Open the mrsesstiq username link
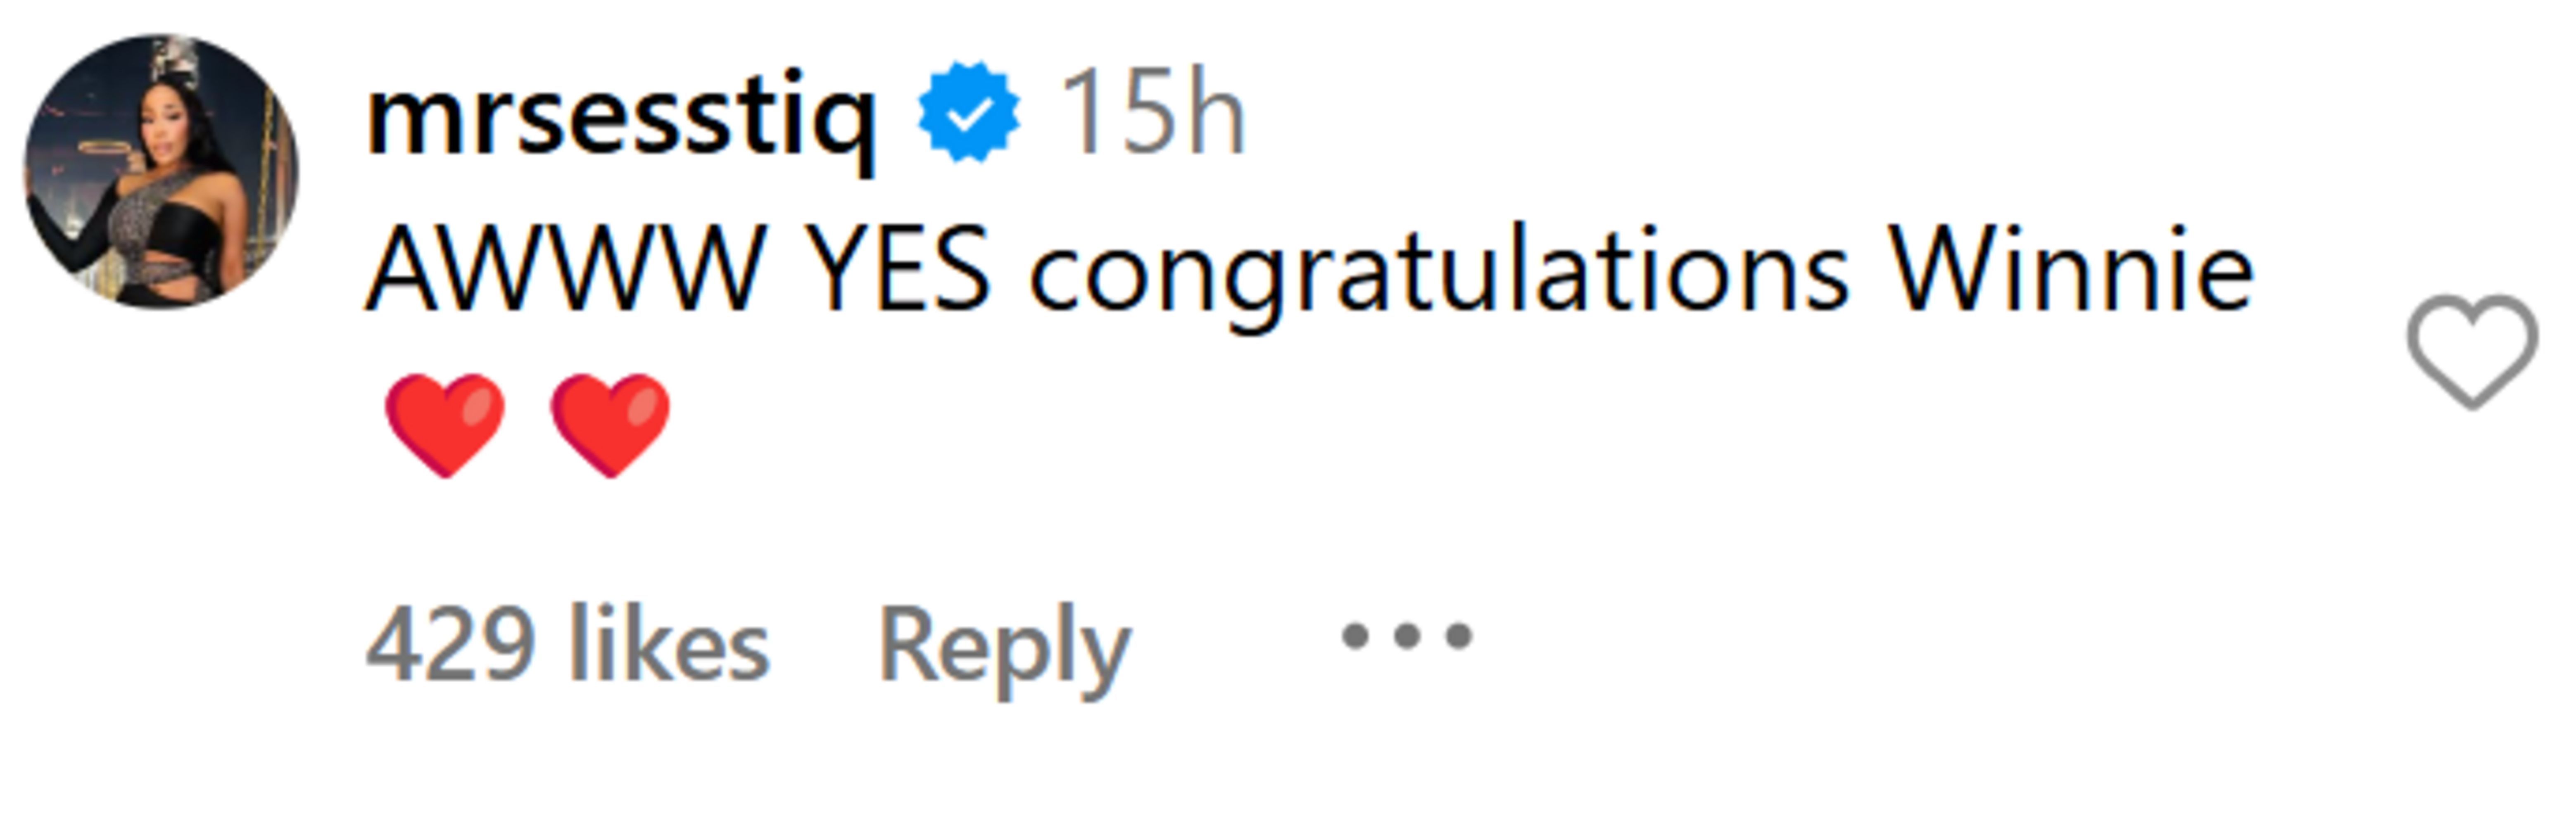The image size is (2576, 826). tap(621, 118)
